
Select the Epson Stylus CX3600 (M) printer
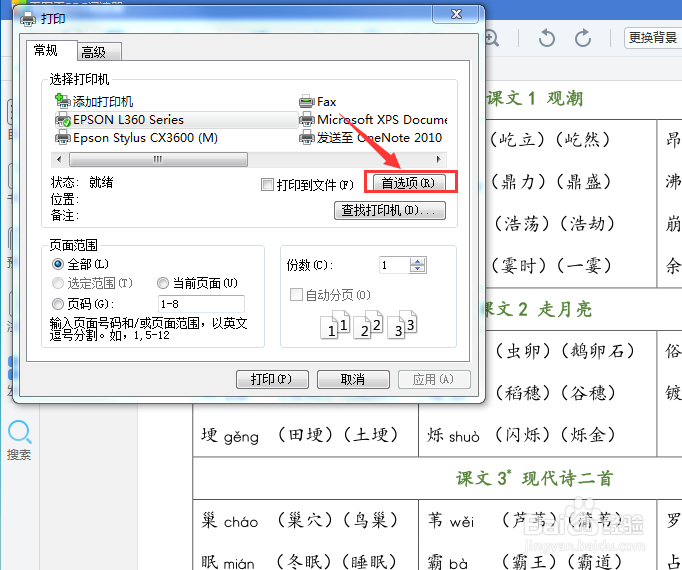137,138
